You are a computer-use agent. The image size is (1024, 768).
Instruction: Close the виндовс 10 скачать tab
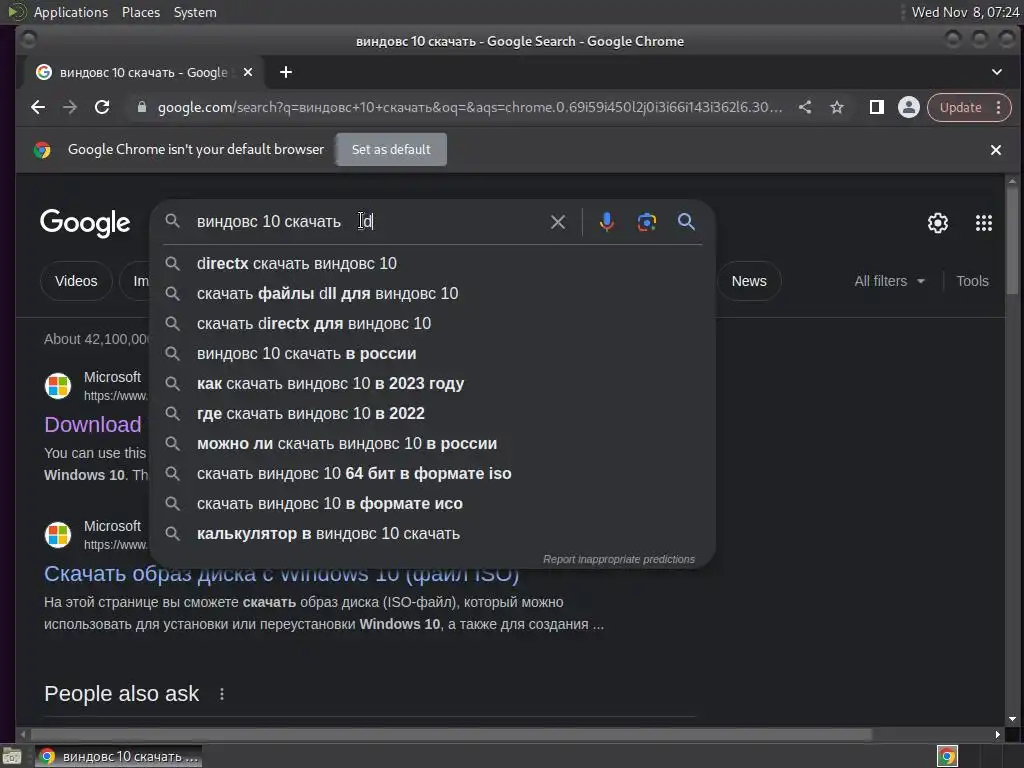(x=248, y=72)
